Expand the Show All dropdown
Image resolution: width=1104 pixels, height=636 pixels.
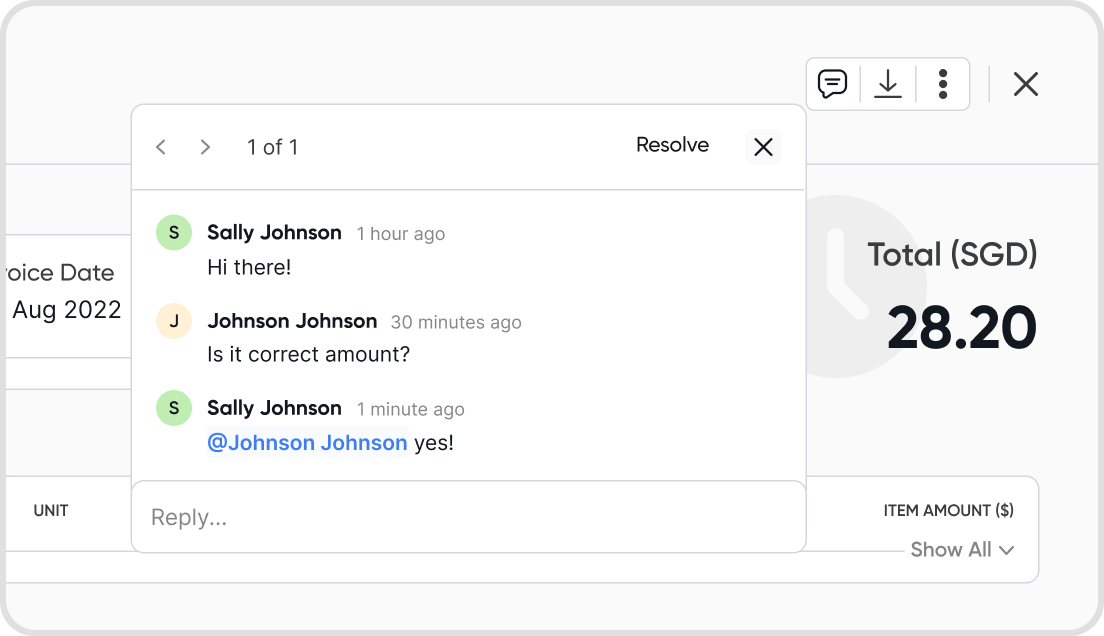[962, 550]
